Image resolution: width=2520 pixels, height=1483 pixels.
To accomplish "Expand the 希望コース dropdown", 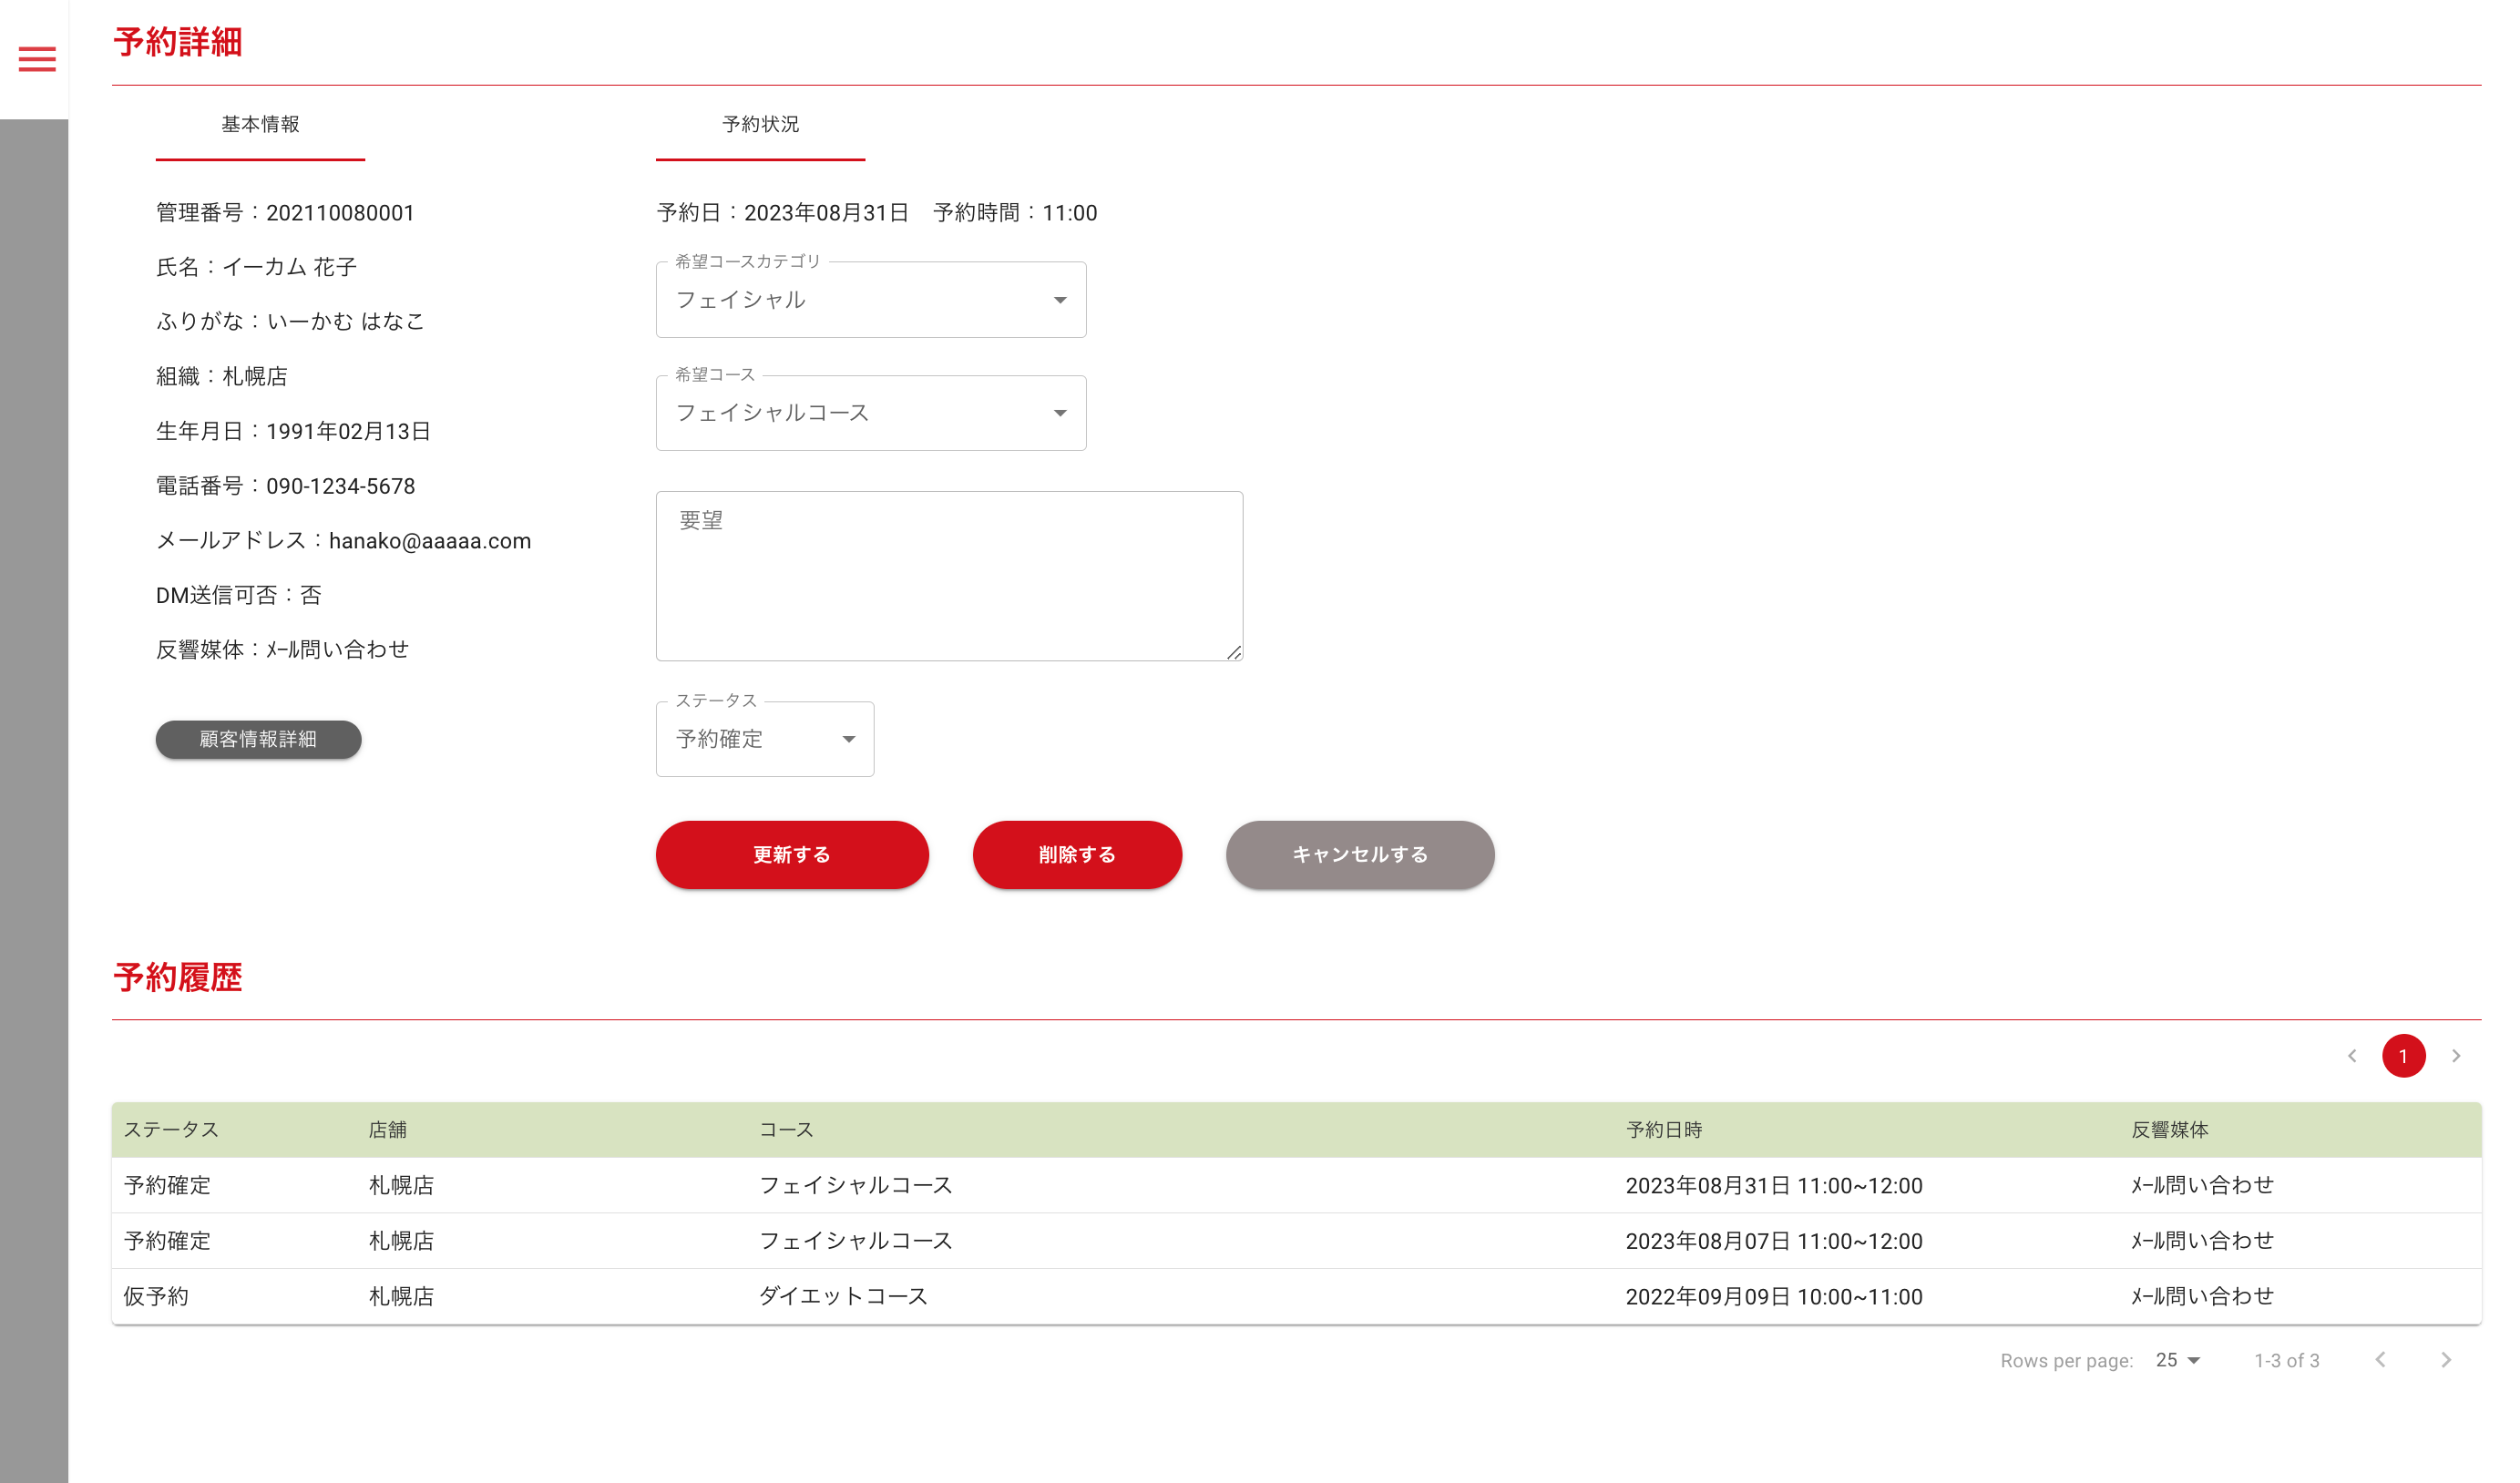I will click(870, 413).
